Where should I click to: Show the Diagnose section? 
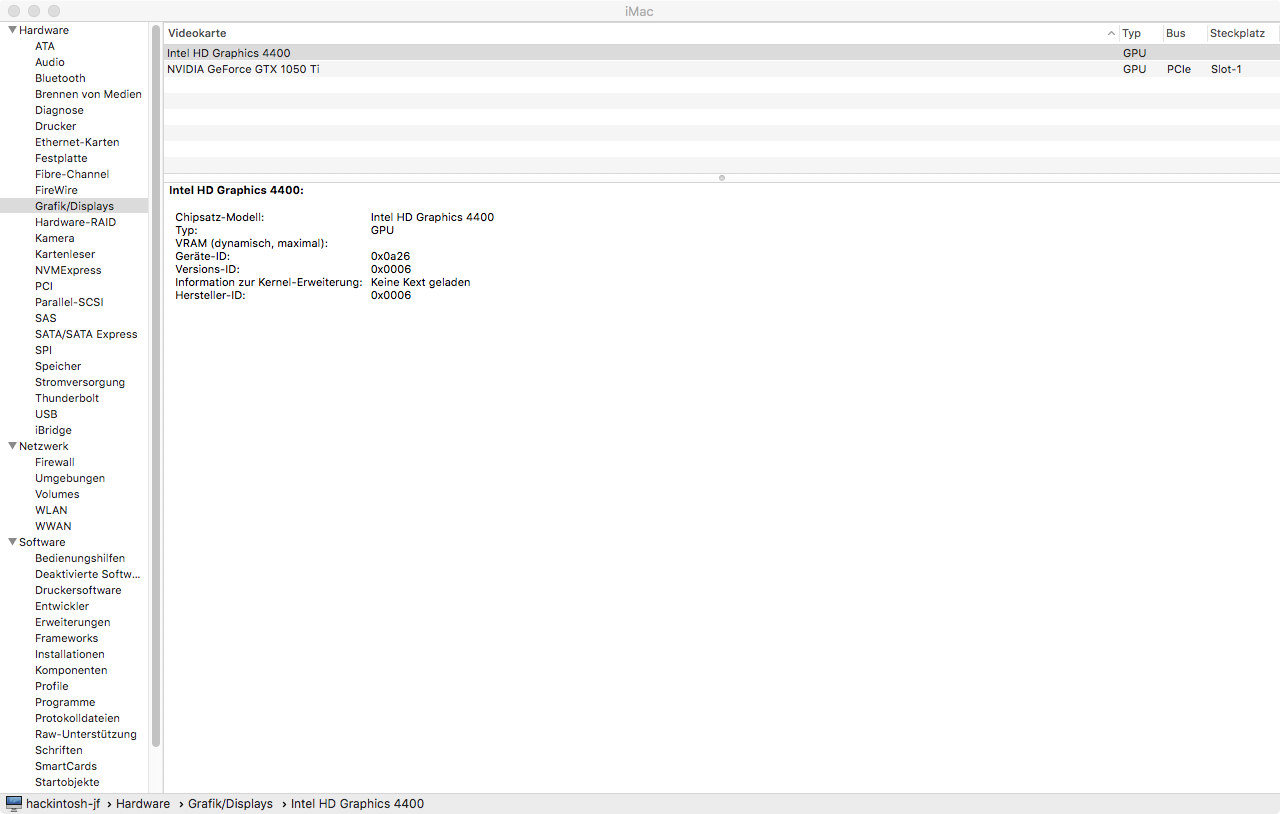pyautogui.click(x=59, y=110)
